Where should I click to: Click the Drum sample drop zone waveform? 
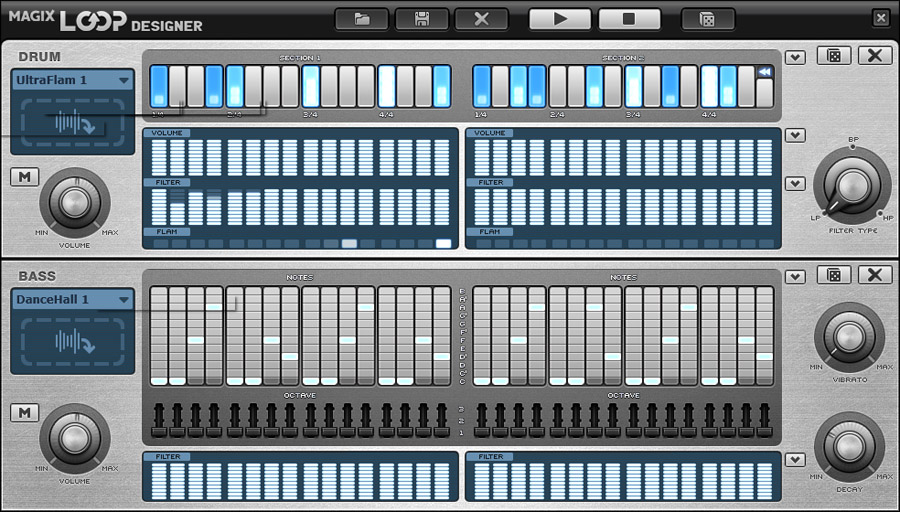[x=73, y=123]
